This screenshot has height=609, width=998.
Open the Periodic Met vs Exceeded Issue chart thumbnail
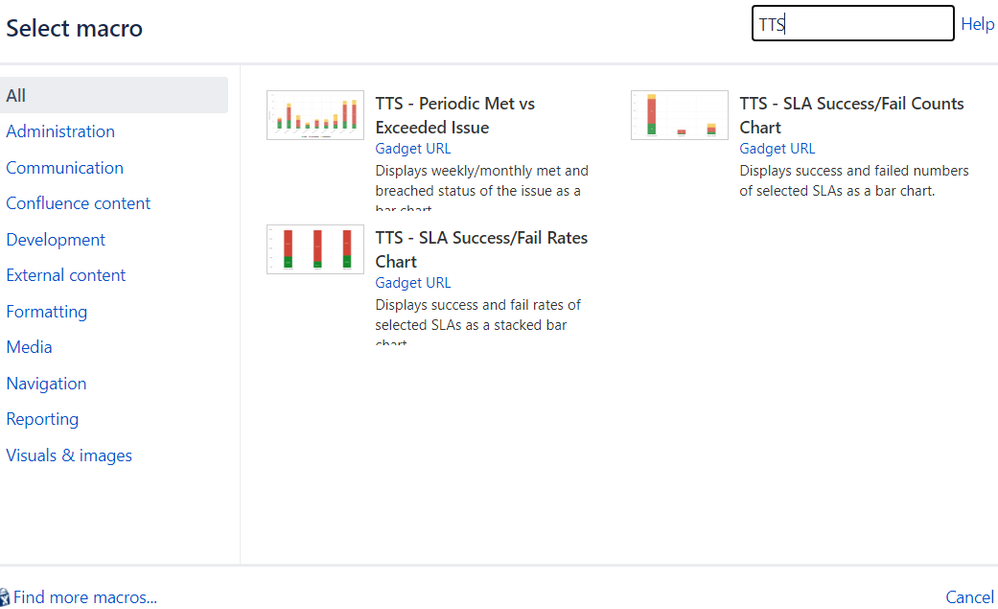(x=315, y=115)
